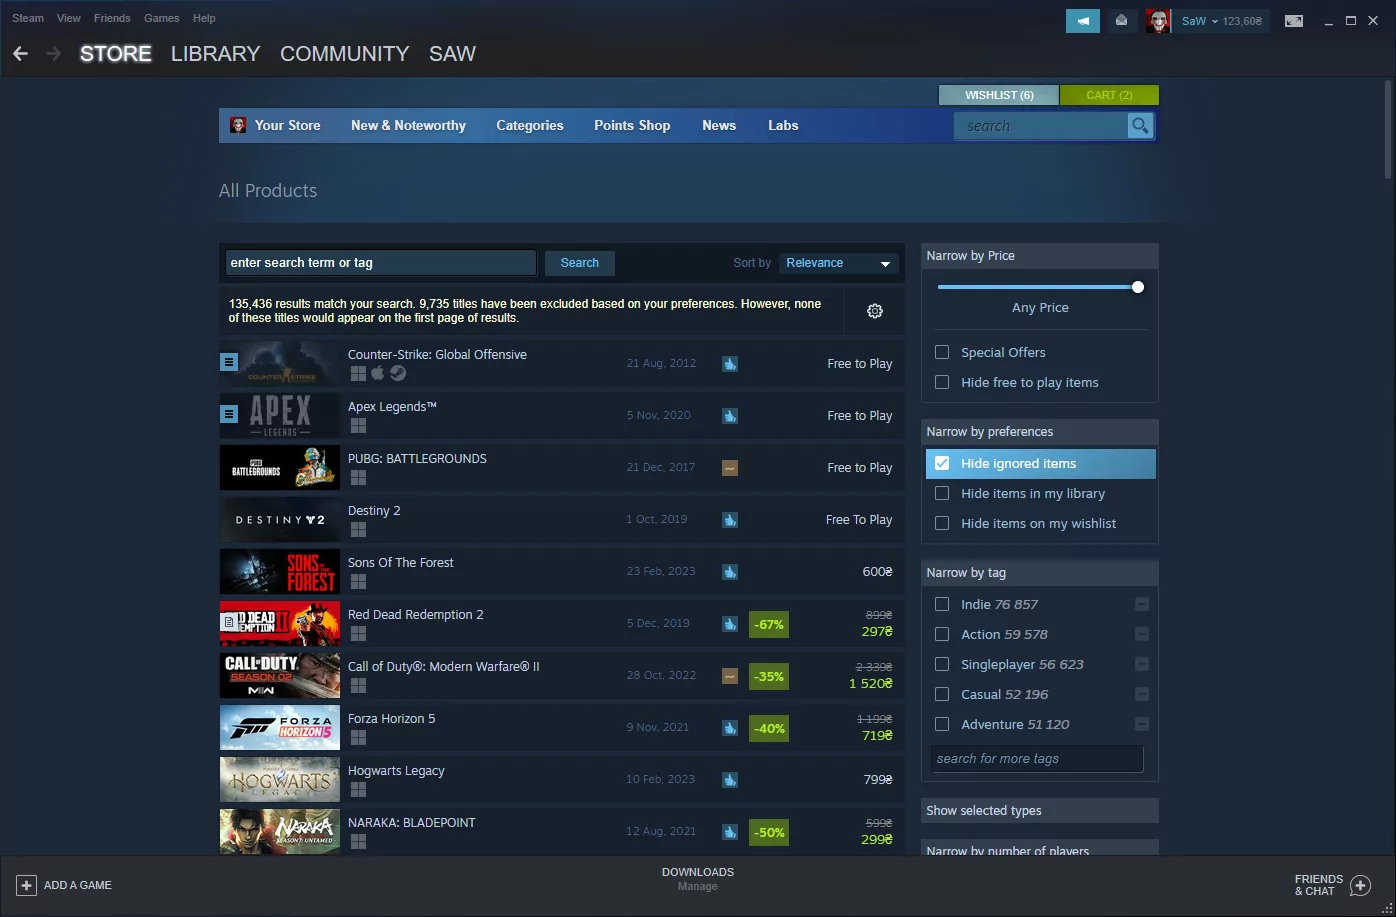Switch to Big Picture mode icon
The height and width of the screenshot is (917, 1396).
click(x=1294, y=20)
